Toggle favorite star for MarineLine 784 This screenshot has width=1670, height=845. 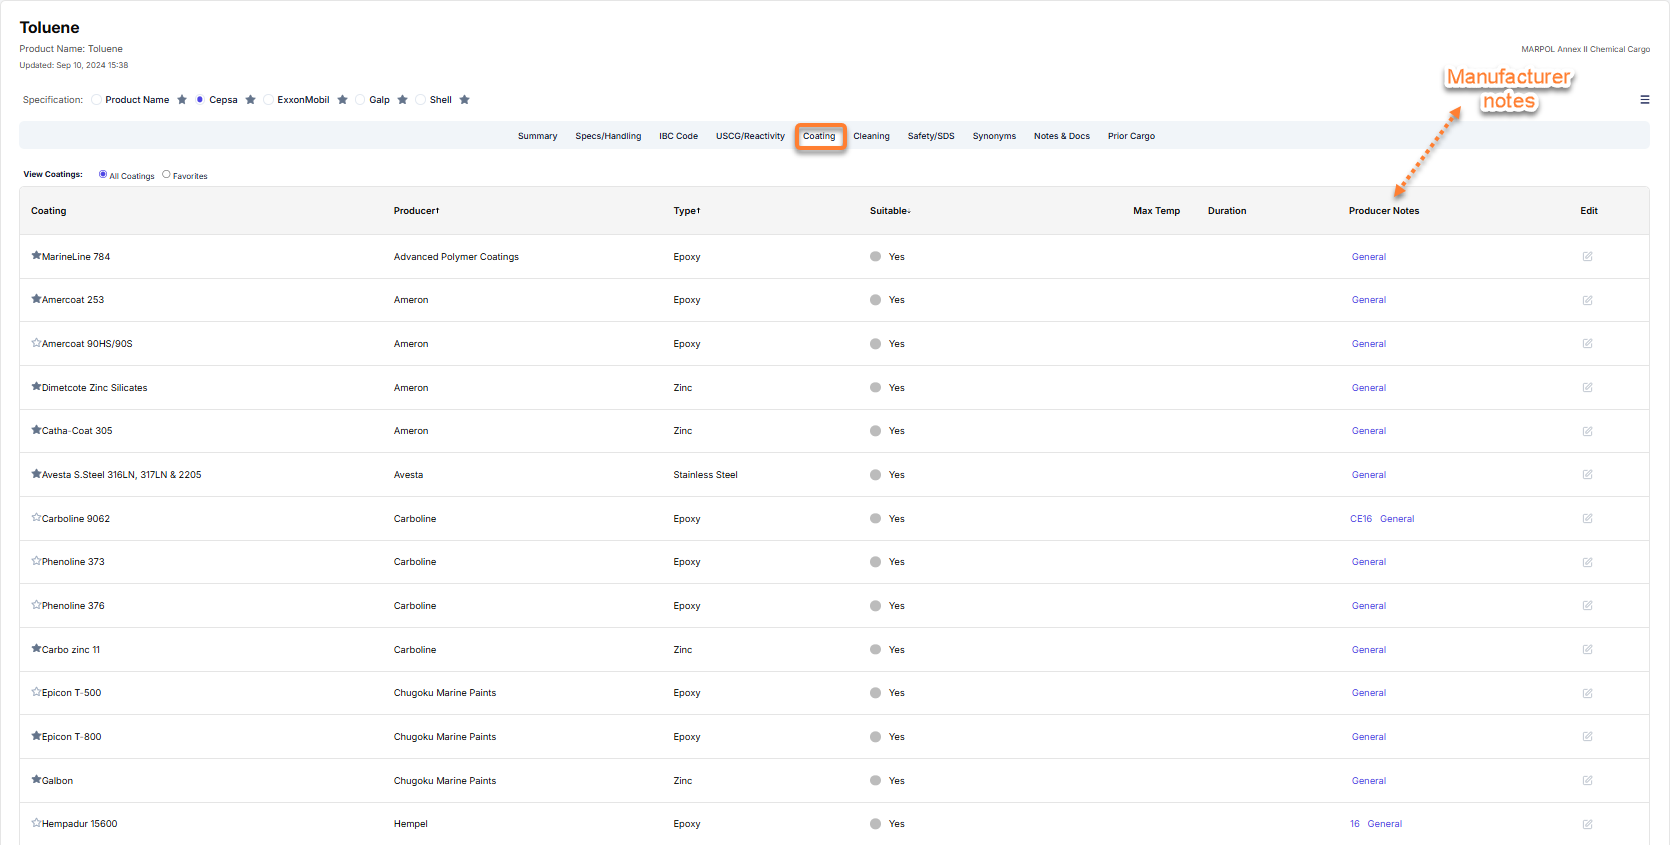36,256
